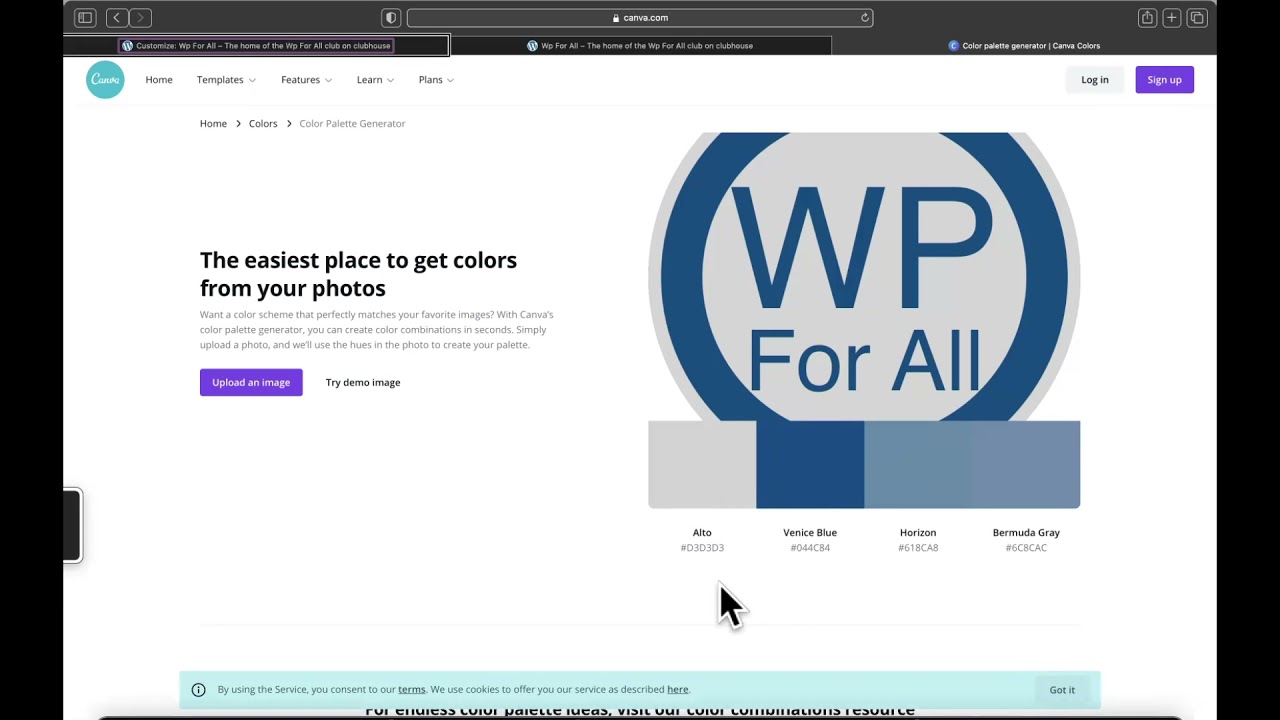Reload the page in the address bar
Screen dimensions: 1280x720
[x=865, y=17]
